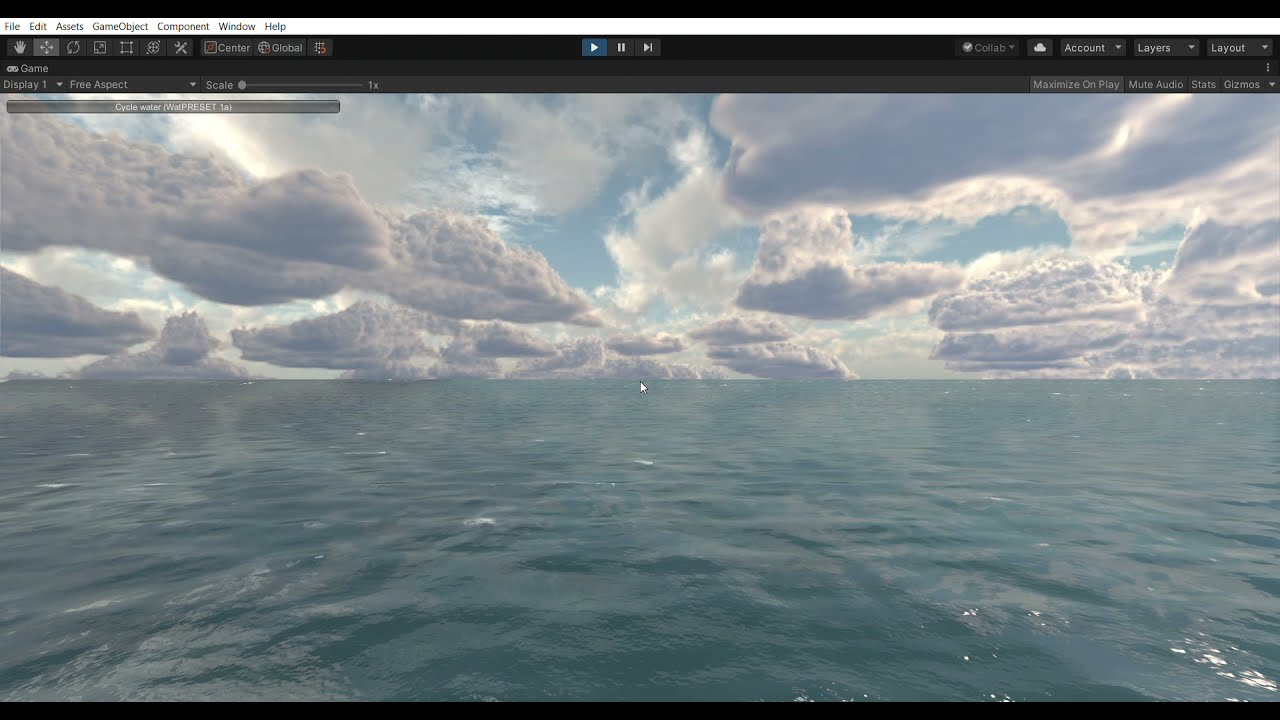The width and height of the screenshot is (1280, 720).
Task: Enable Maximize On Play
Action: pyautogui.click(x=1076, y=85)
